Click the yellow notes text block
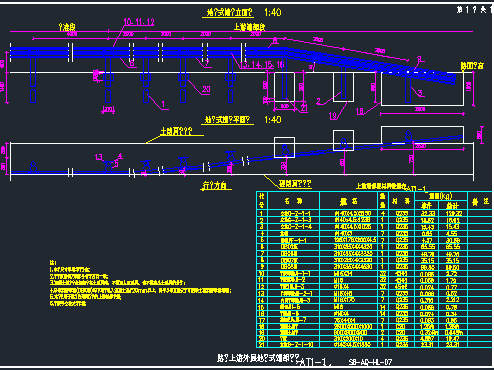Screen dimensions: 494x370 pos(140,283)
